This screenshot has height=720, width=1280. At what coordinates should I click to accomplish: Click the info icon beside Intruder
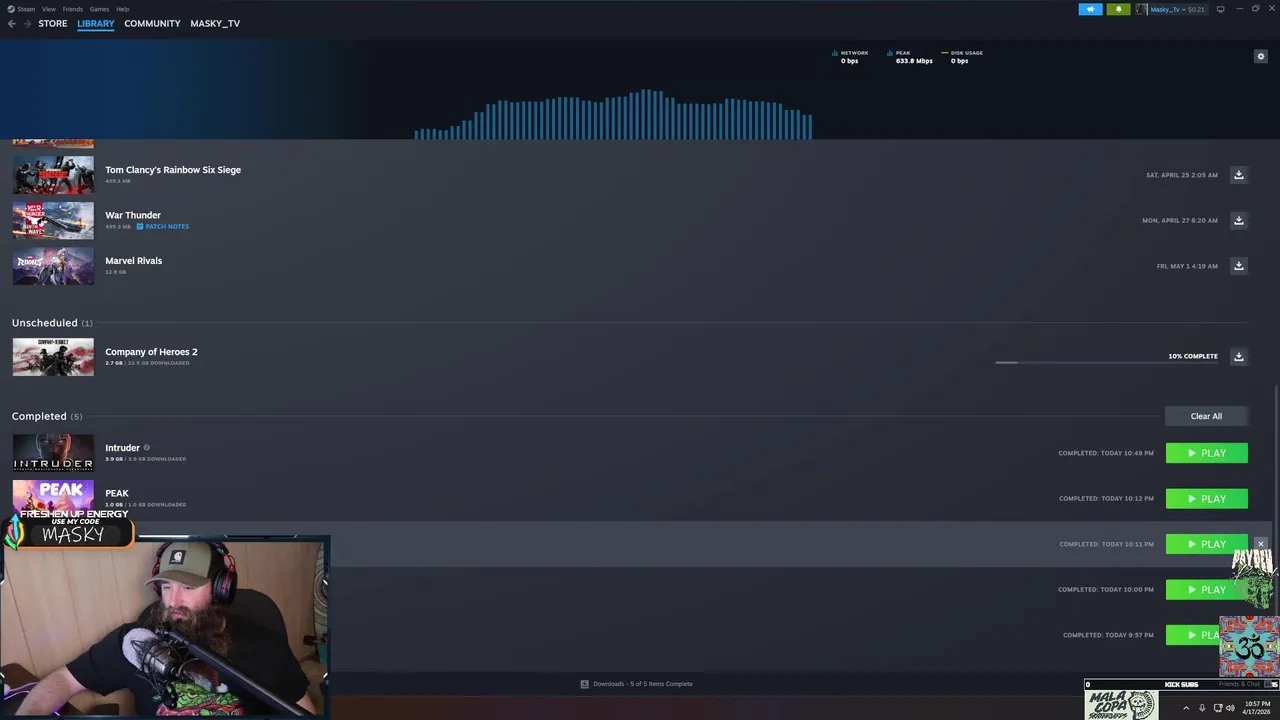(147, 448)
